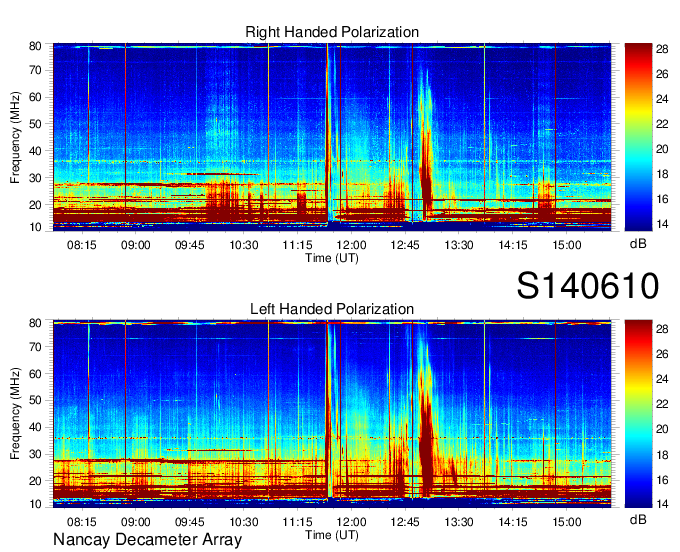Screen dimensions: 680x552
Task: Click 15:00 tick on Right Handed time axis
Action: pyautogui.click(x=567, y=245)
